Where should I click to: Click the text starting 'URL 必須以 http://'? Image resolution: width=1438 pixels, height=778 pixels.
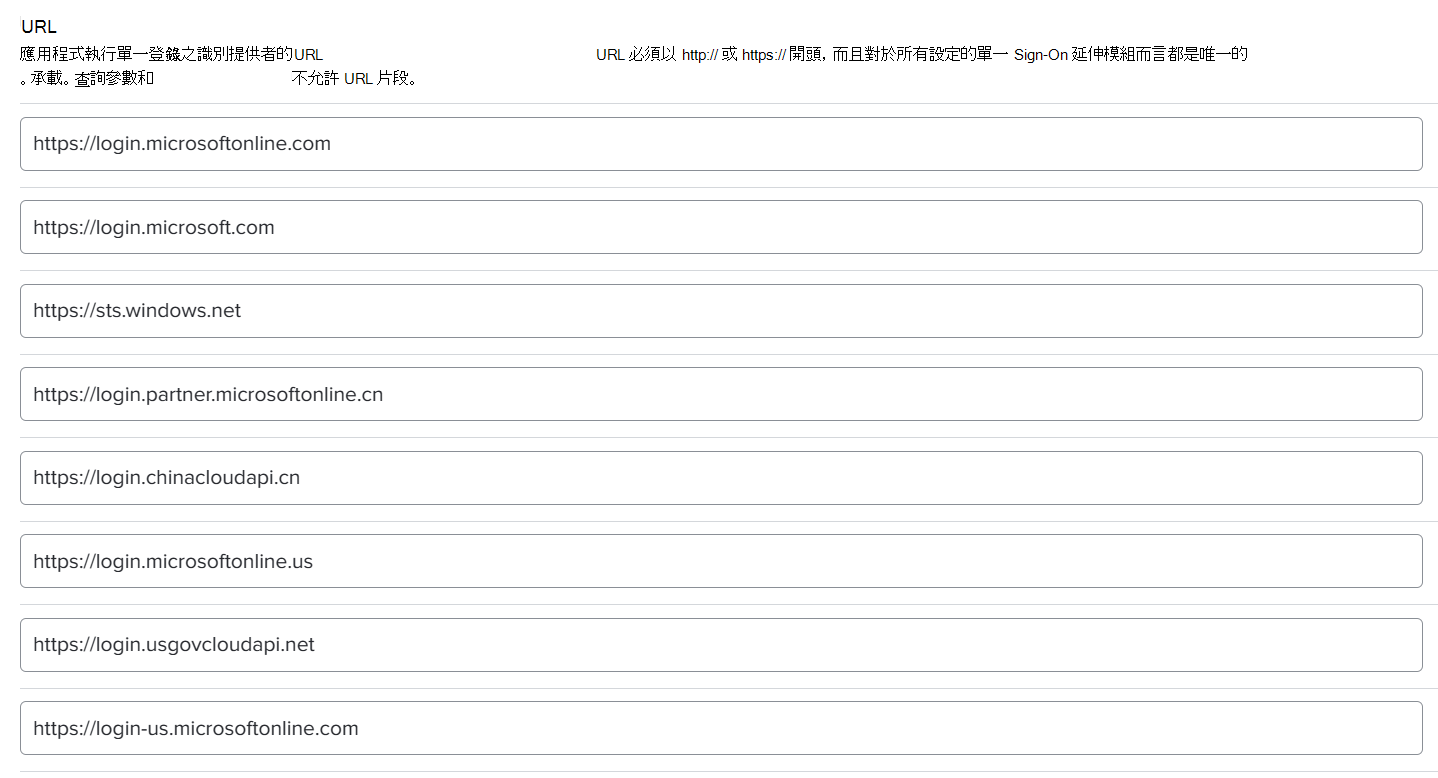921,54
